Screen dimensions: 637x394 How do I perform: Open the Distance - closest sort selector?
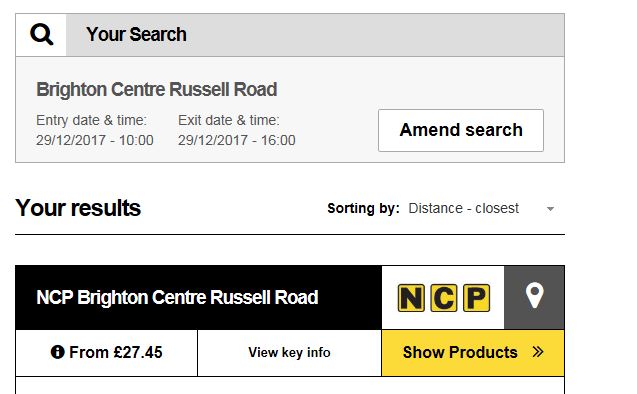(x=481, y=208)
